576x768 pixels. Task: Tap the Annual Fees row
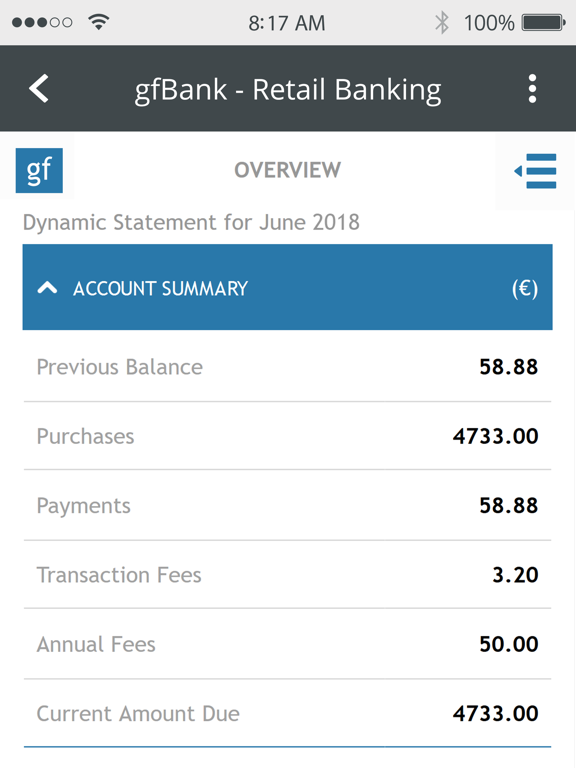click(x=288, y=644)
